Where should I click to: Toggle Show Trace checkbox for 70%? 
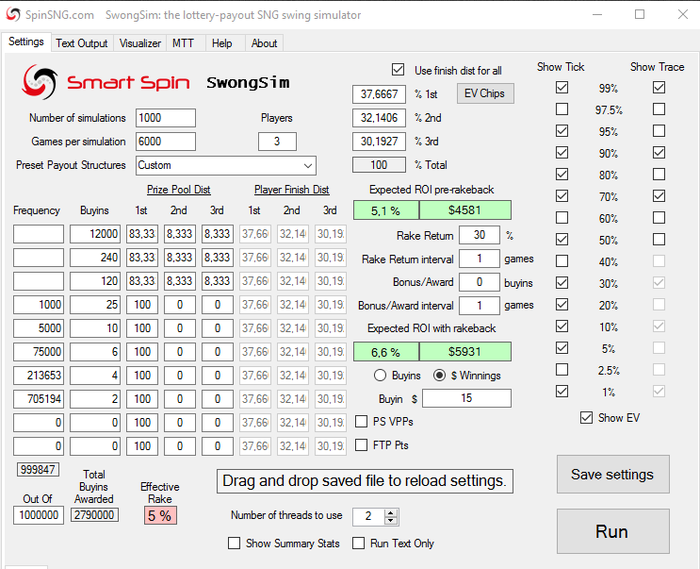pyautogui.click(x=659, y=196)
